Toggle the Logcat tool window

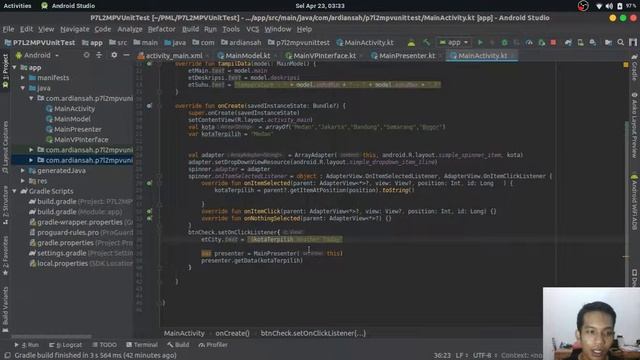click(66, 345)
